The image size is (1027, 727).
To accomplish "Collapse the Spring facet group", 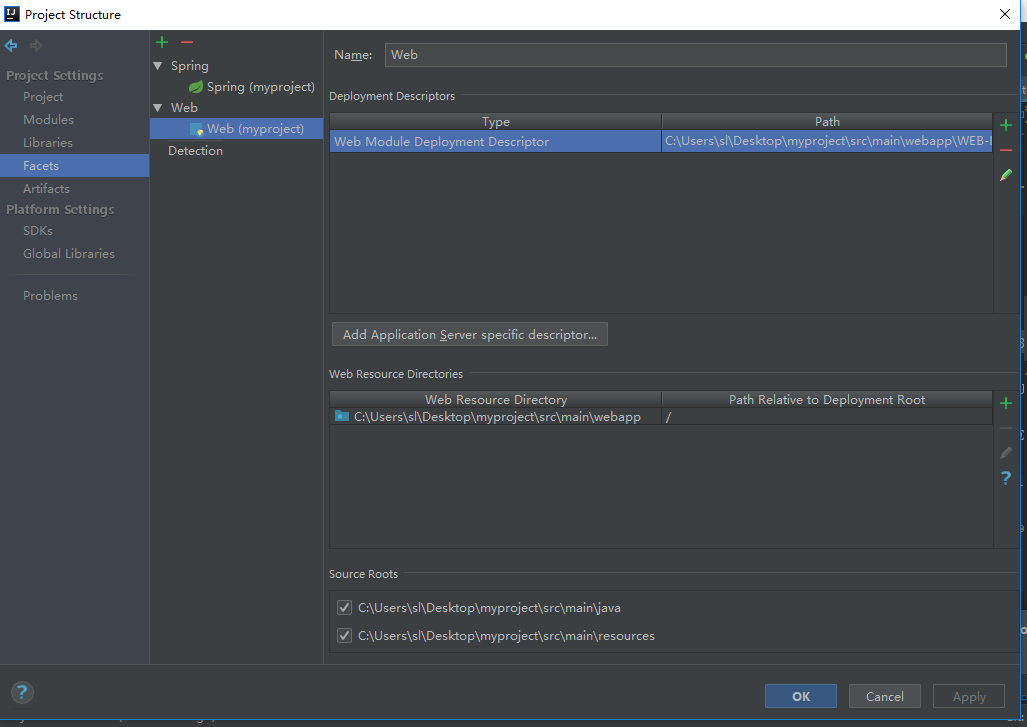I will (158, 65).
